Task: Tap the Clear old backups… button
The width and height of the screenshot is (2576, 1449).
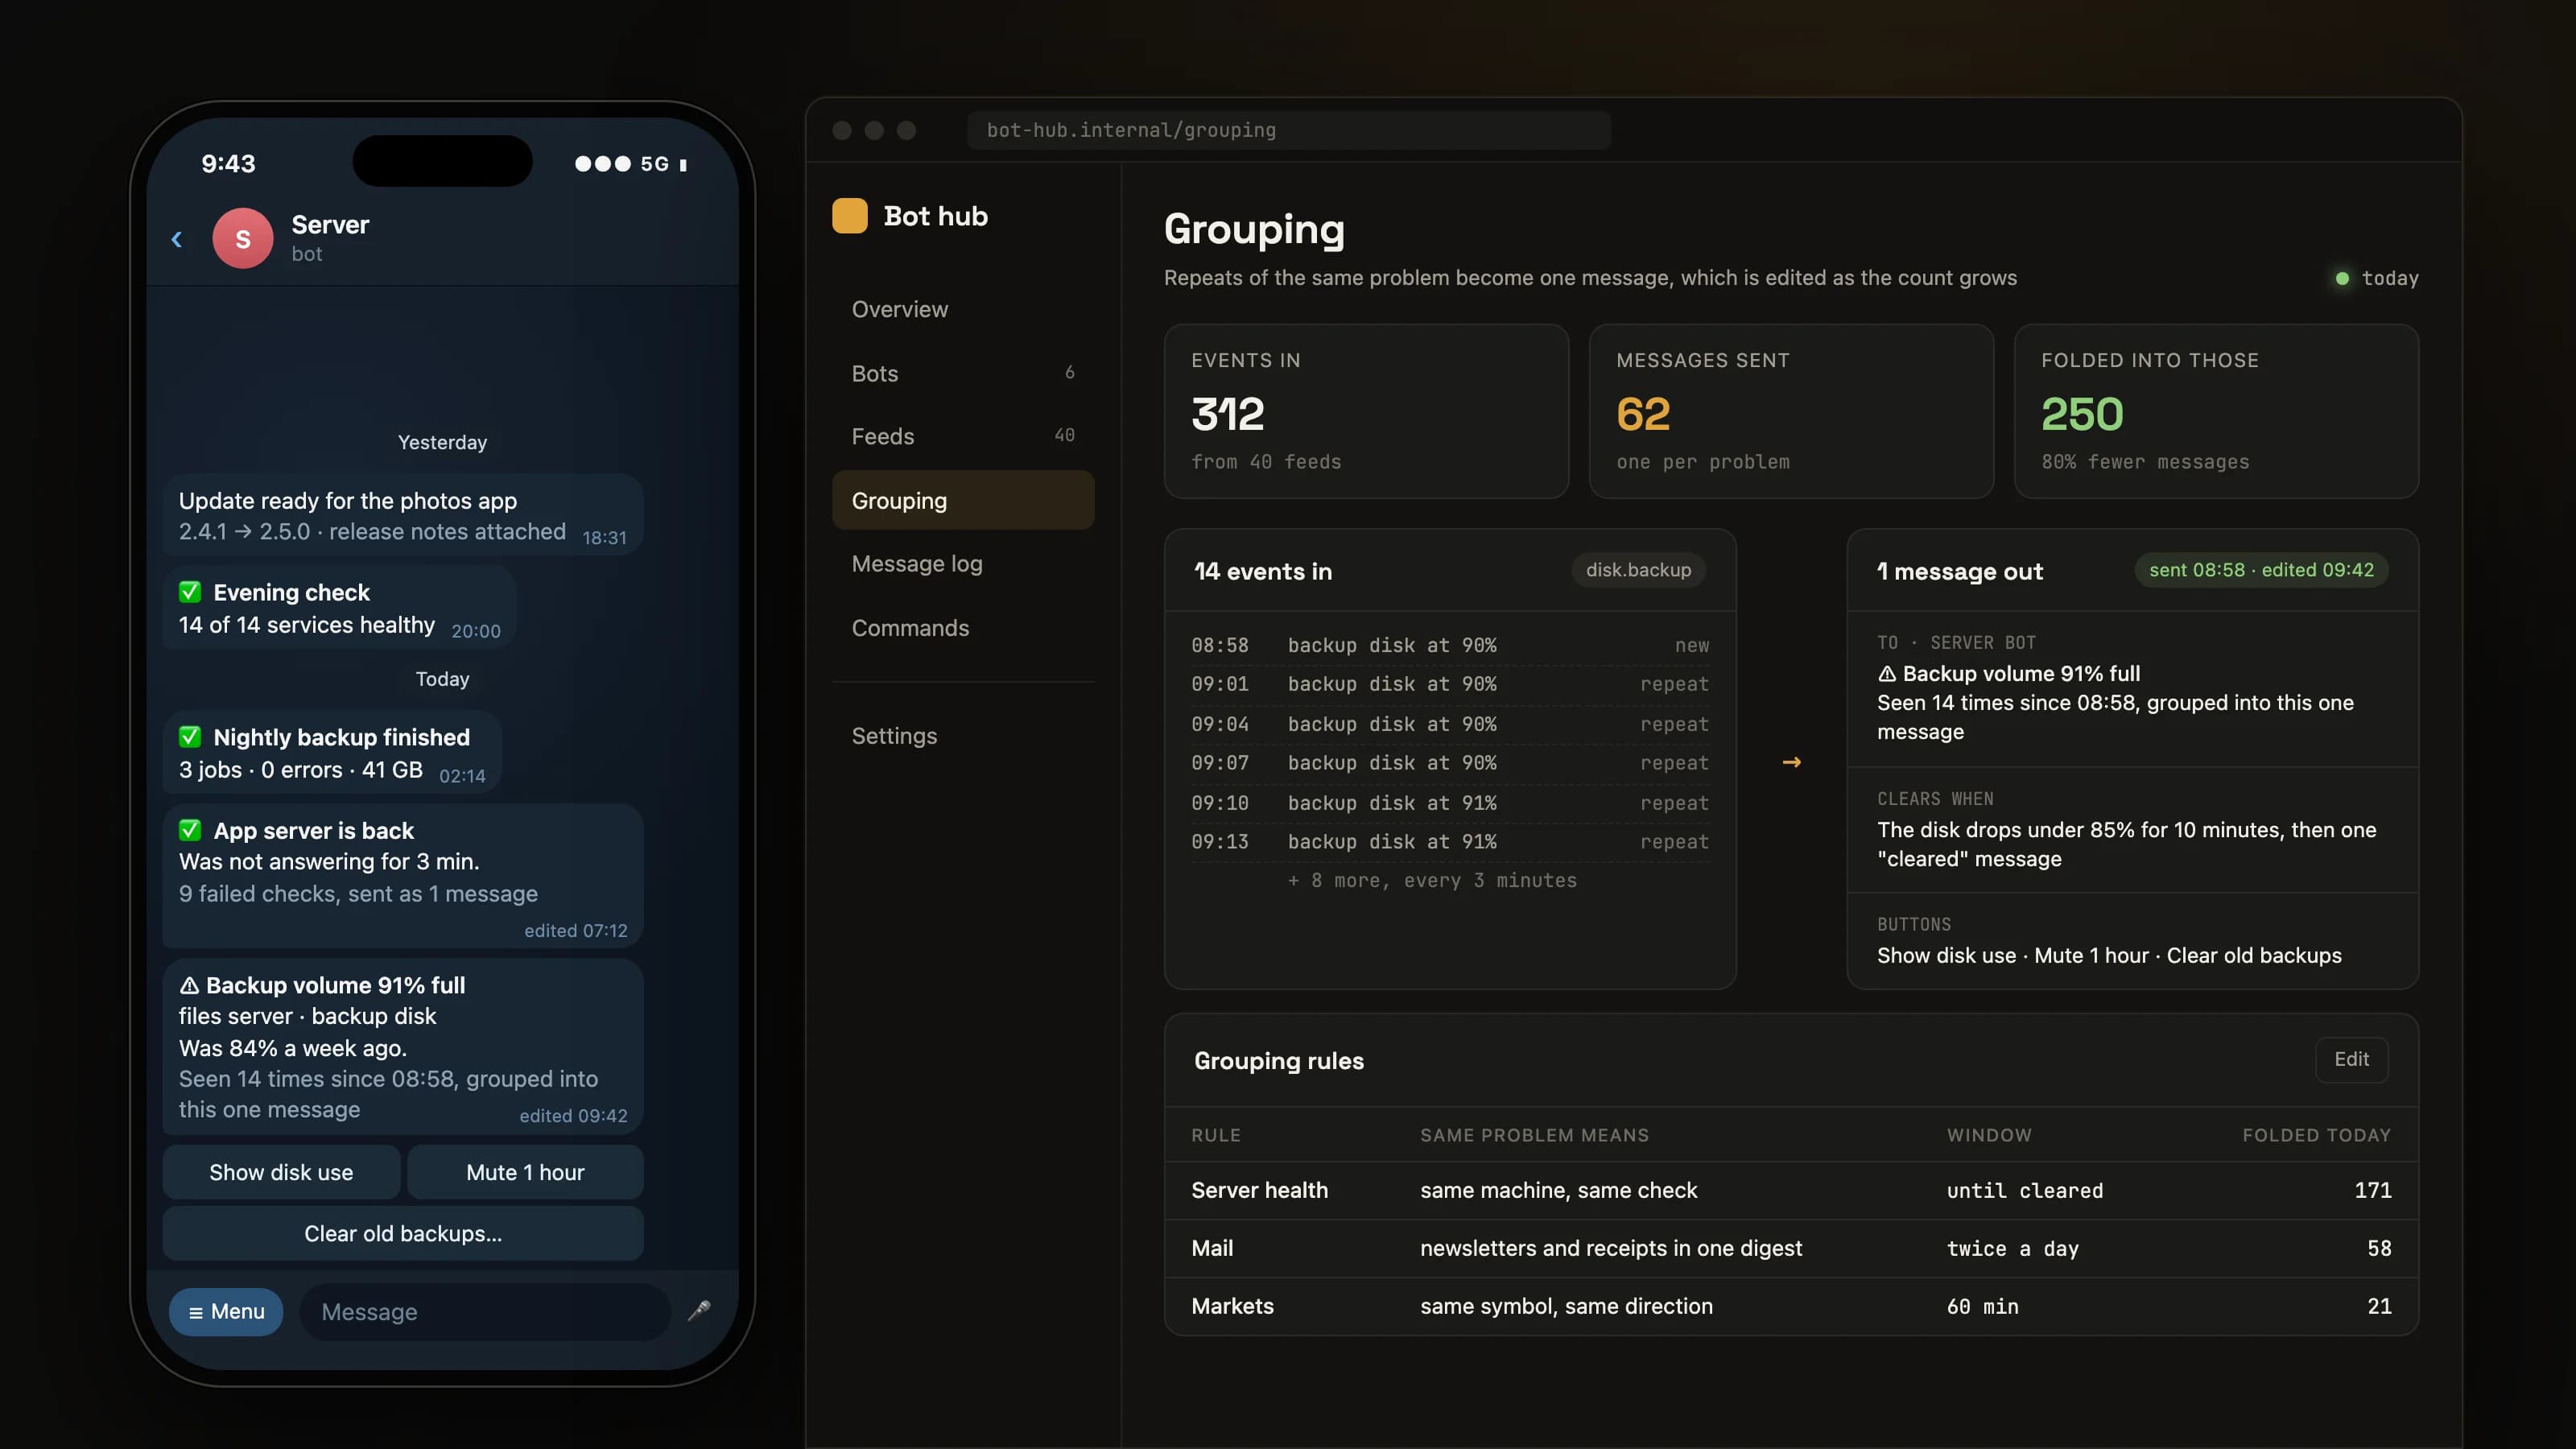Action: click(x=403, y=1233)
